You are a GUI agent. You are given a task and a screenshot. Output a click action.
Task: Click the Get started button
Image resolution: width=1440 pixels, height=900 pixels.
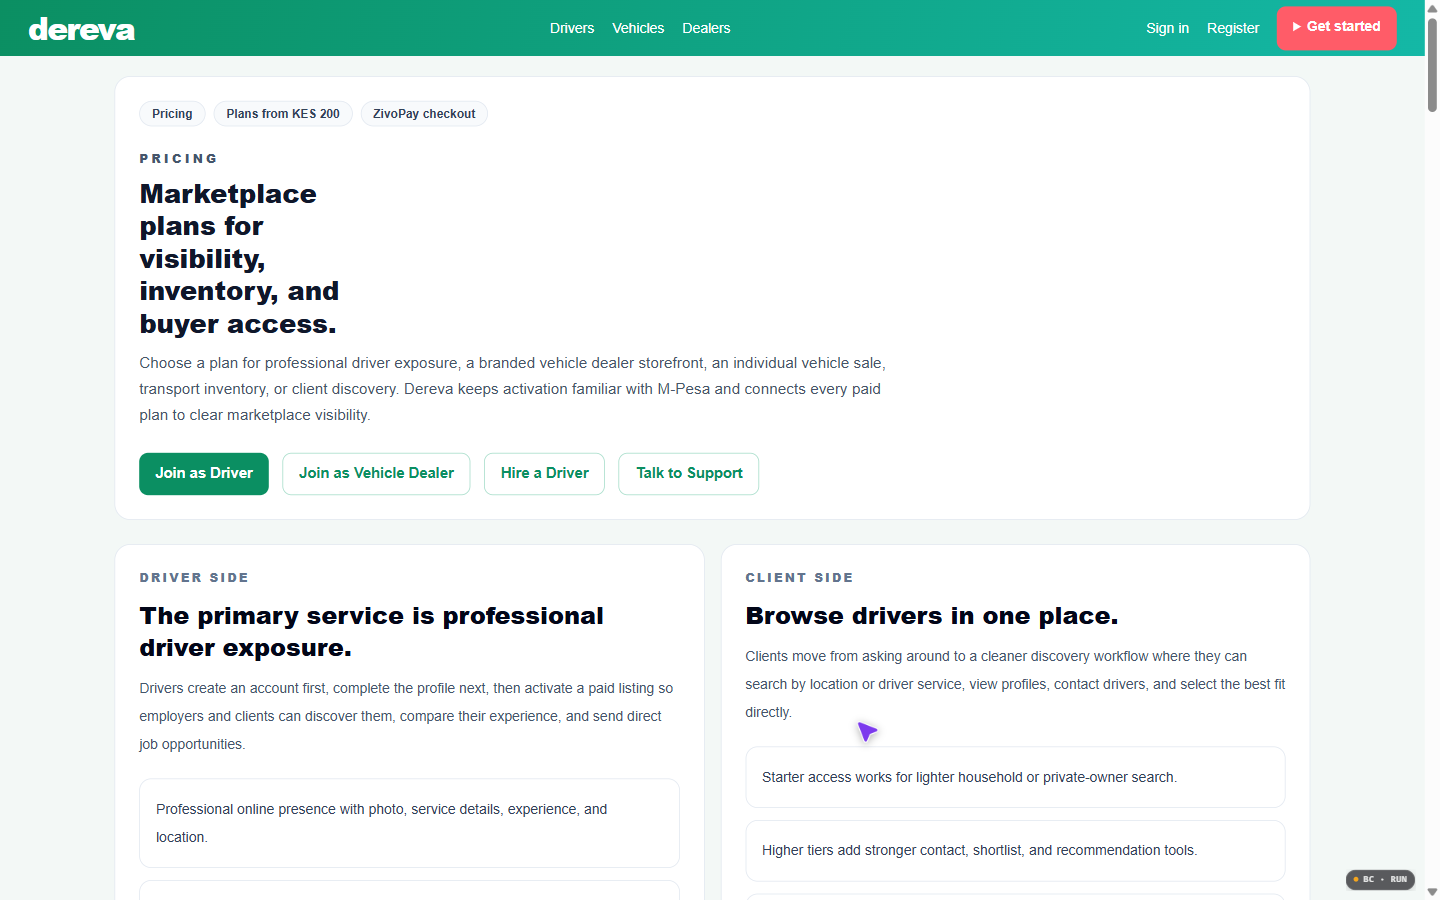tap(1336, 27)
